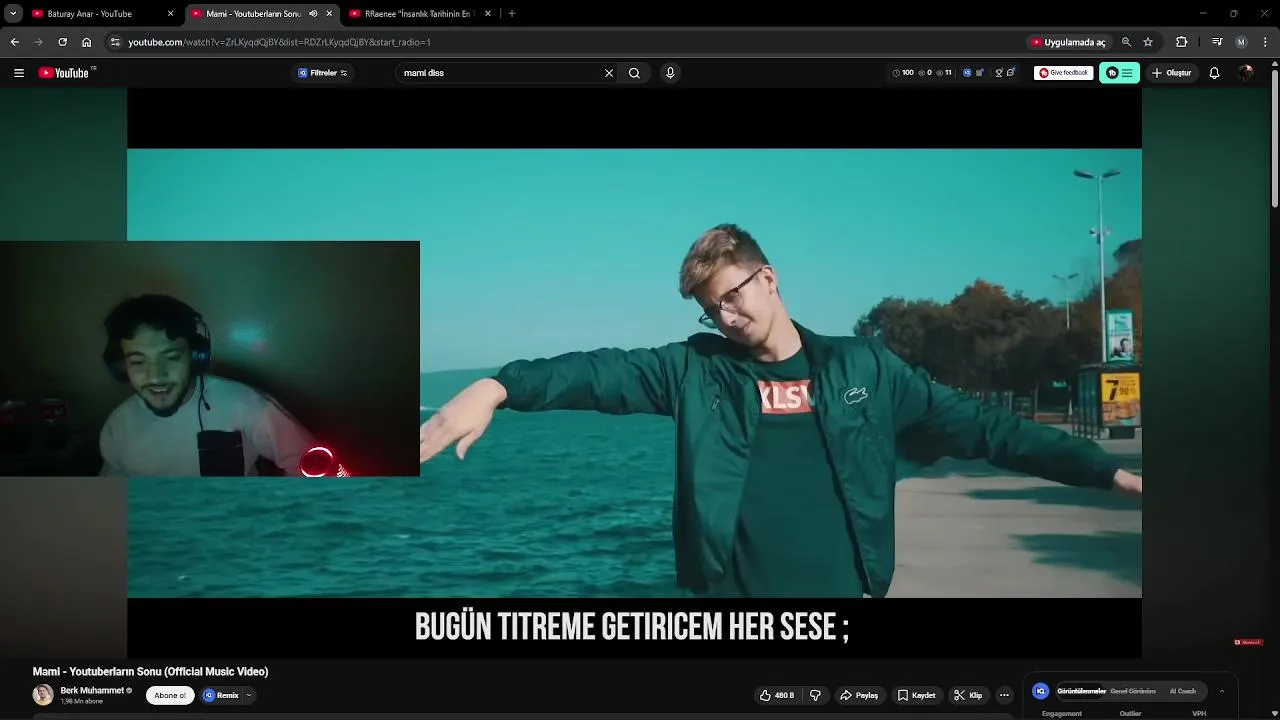Collapse the vidIQ panel with the chevron
The width and height of the screenshot is (1280, 720).
(1221, 691)
